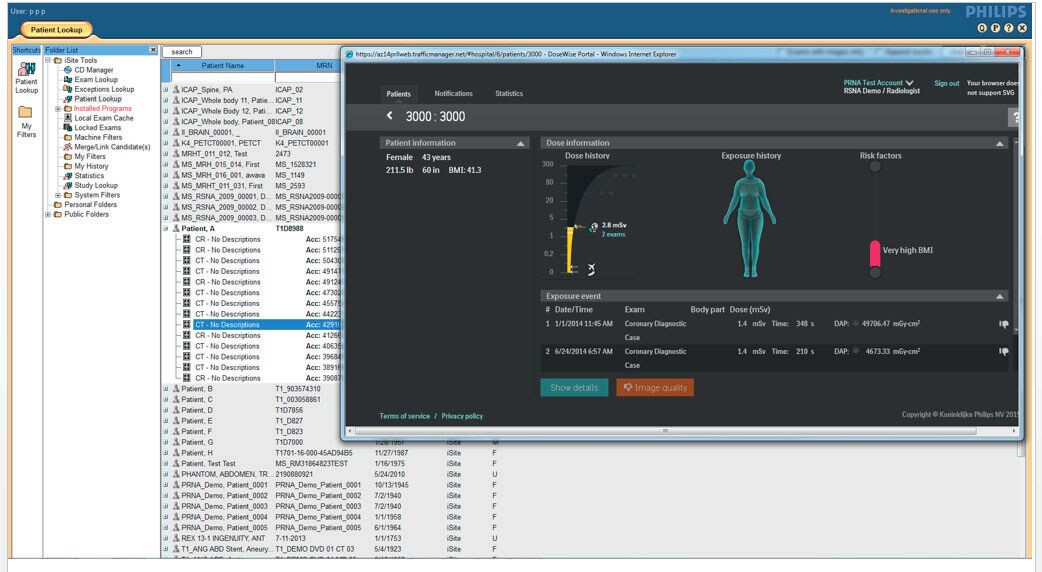Viewport: 1042px width, 572px height.
Task: Collapse the Dose information panel
Action: point(999,143)
